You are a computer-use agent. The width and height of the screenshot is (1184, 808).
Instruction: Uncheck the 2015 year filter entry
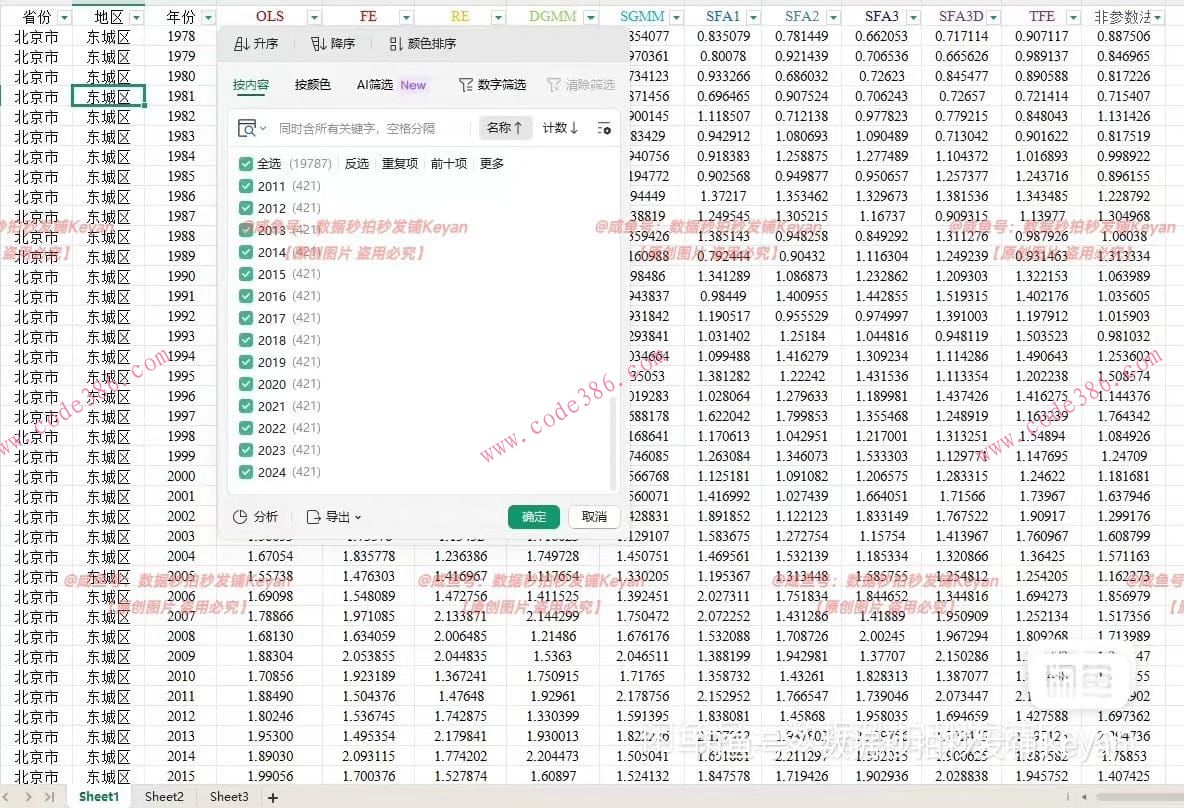[245, 273]
